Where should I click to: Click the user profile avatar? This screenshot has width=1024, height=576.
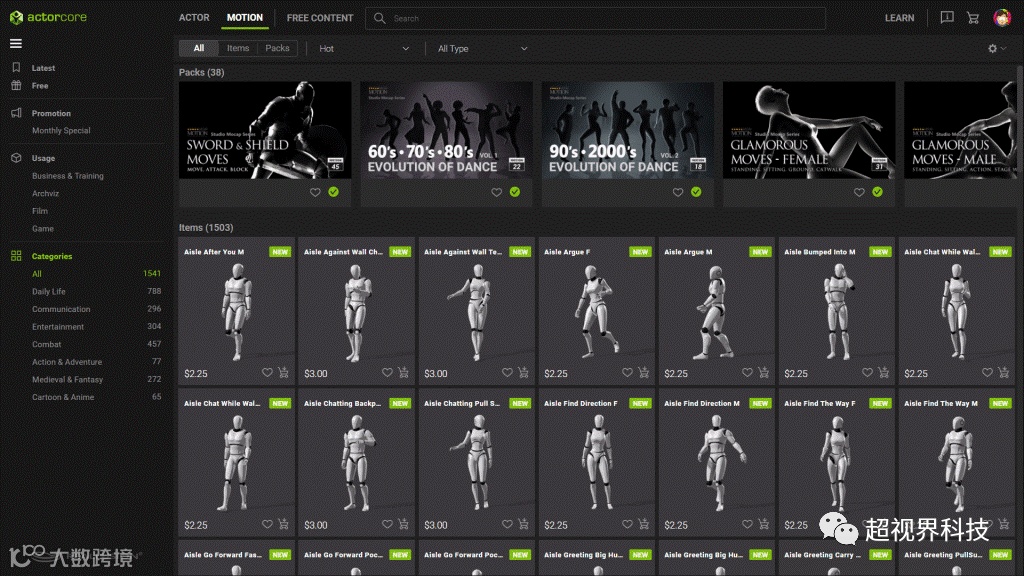tap(1001, 18)
